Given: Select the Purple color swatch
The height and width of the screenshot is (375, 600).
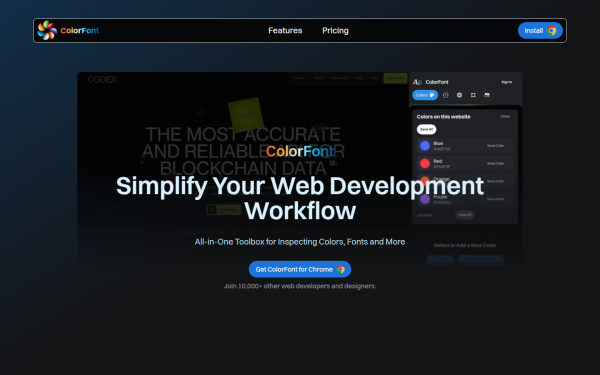Looking at the screenshot, I should 425,199.
